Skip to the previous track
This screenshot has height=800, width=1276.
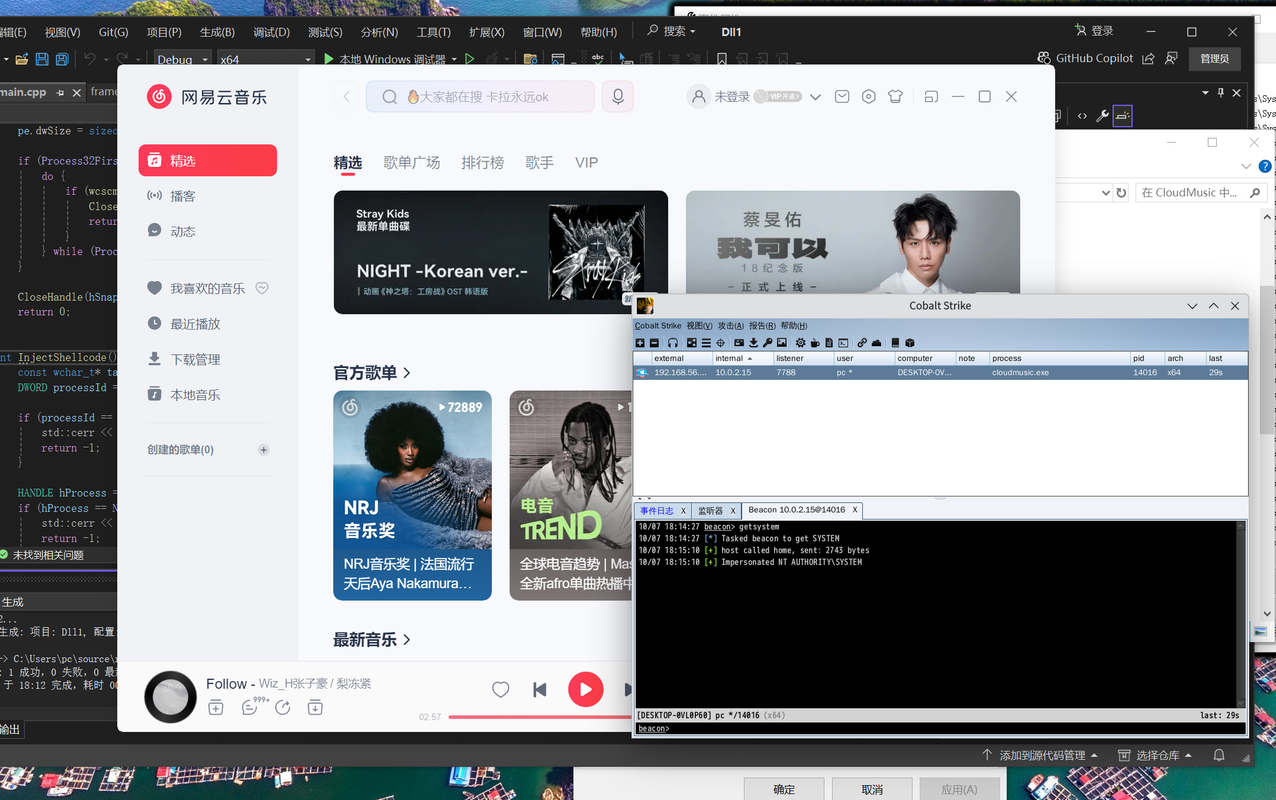(x=540, y=689)
